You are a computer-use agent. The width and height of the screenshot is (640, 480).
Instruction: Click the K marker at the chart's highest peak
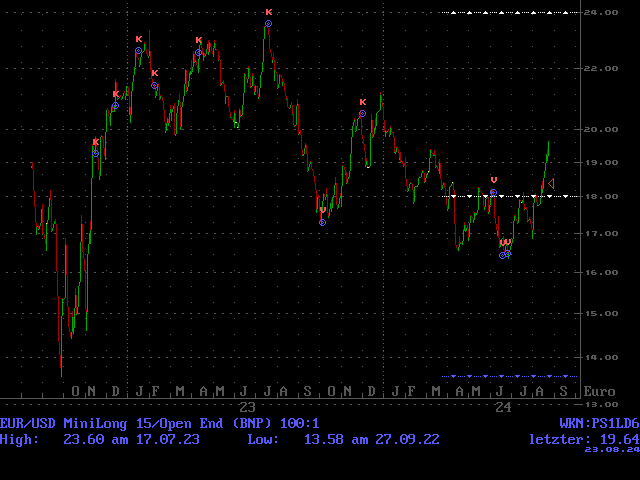tap(268, 12)
